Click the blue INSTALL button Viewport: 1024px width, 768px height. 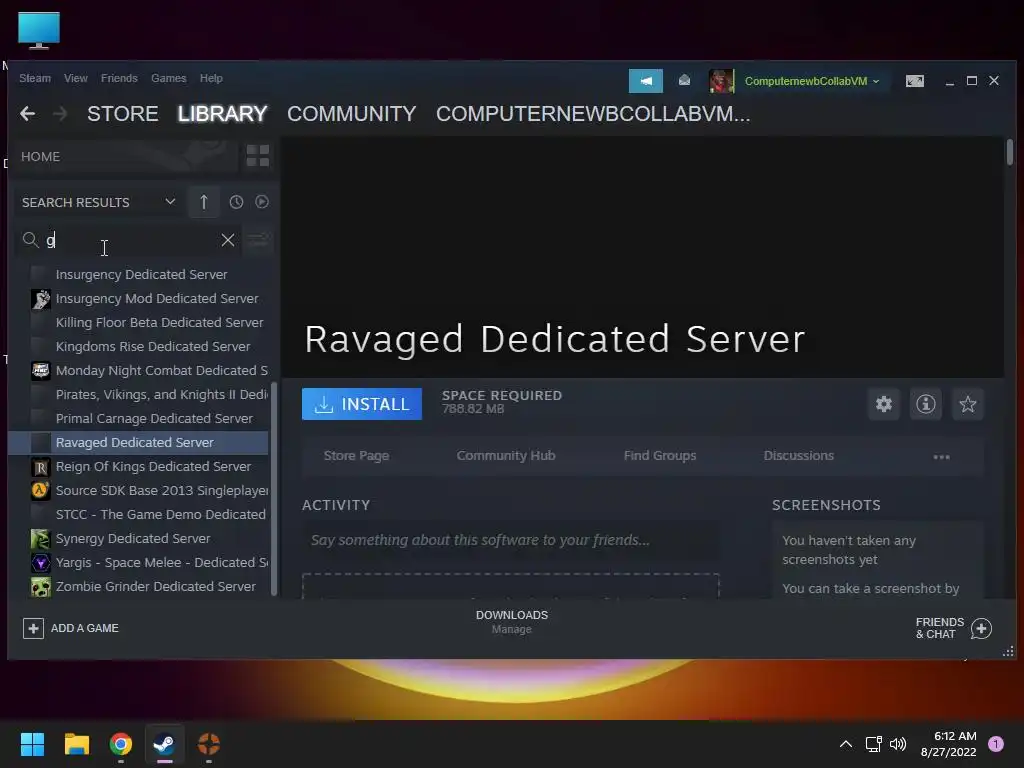tap(362, 404)
